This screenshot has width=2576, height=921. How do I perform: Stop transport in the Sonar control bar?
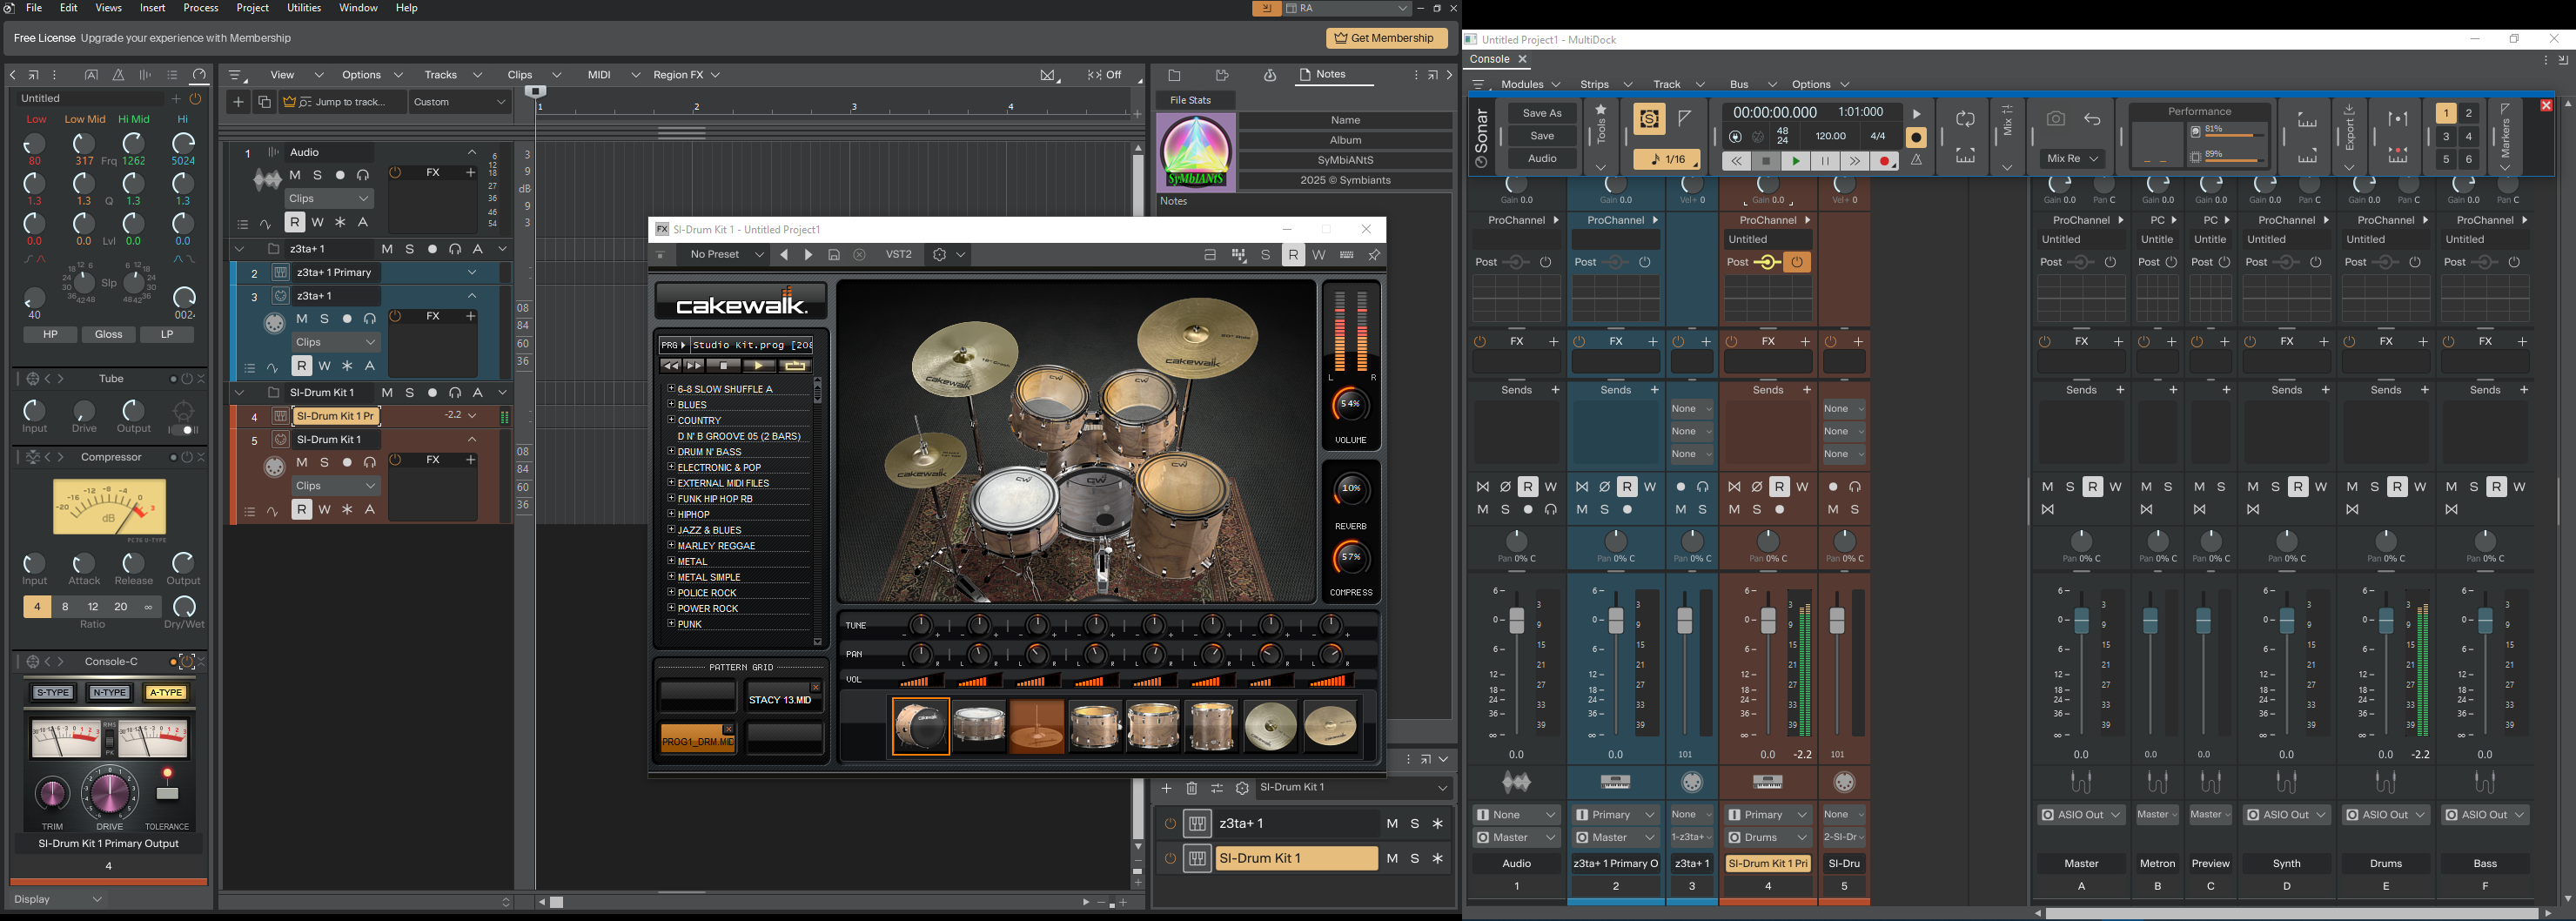pyautogui.click(x=1766, y=161)
